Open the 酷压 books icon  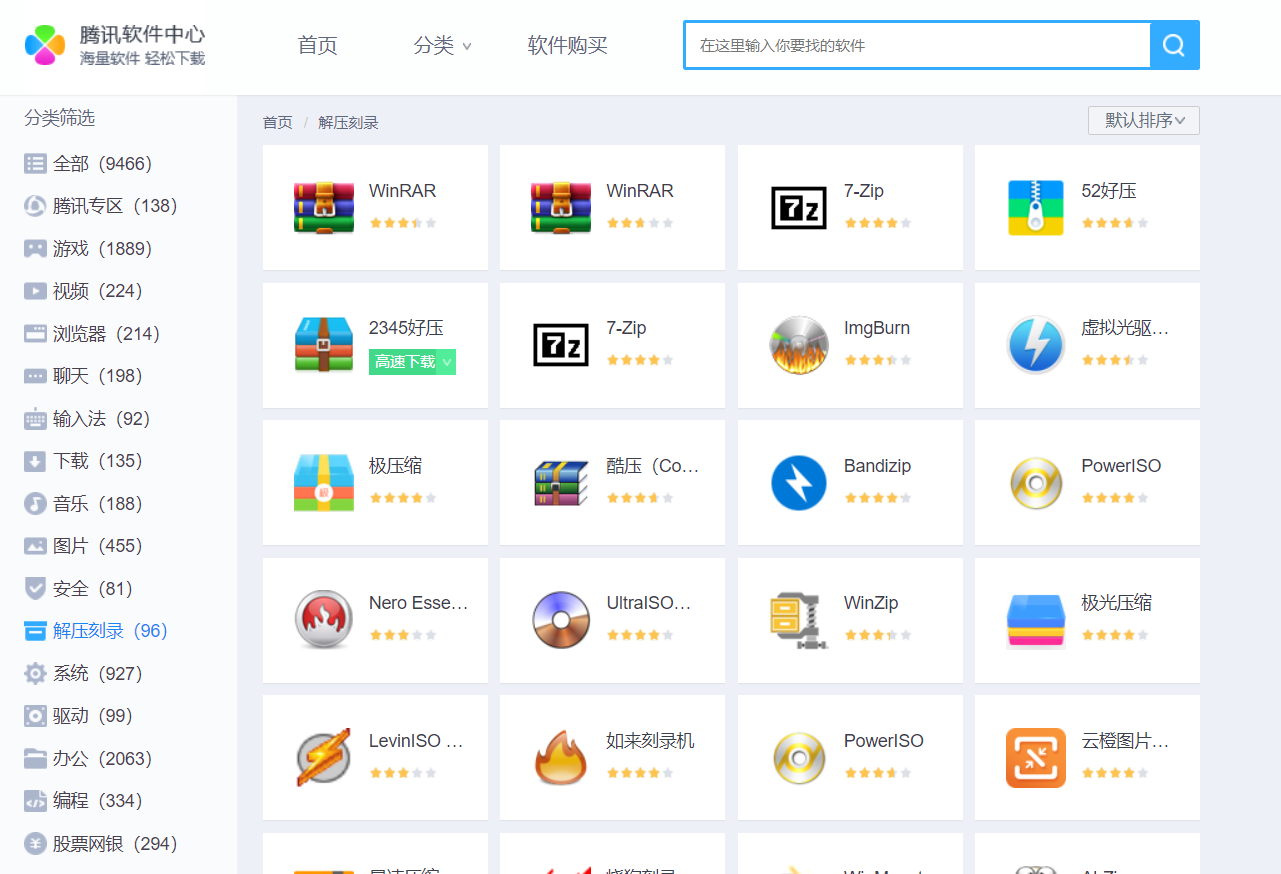click(561, 483)
